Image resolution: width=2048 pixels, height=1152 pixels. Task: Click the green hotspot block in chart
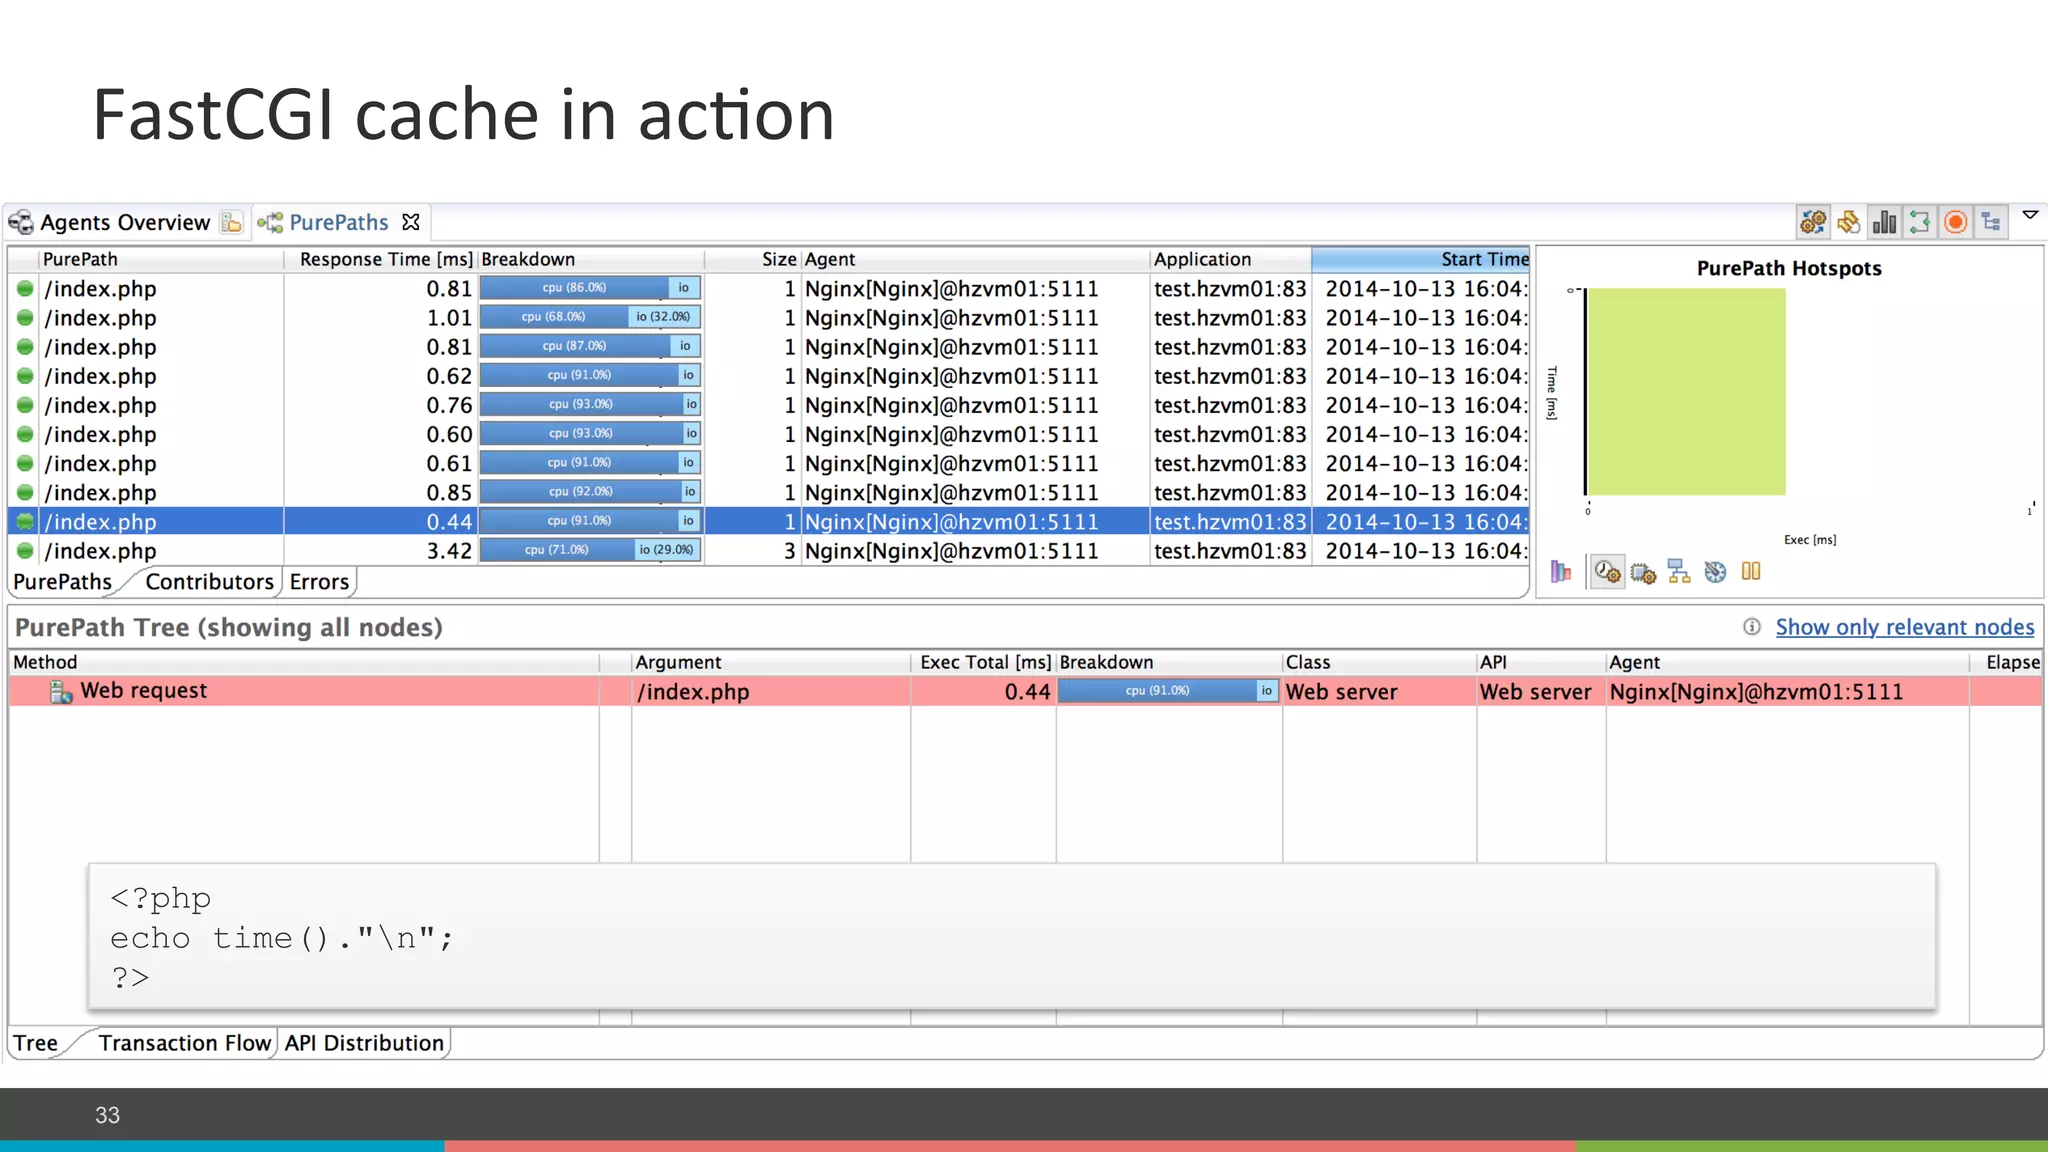click(x=1687, y=392)
